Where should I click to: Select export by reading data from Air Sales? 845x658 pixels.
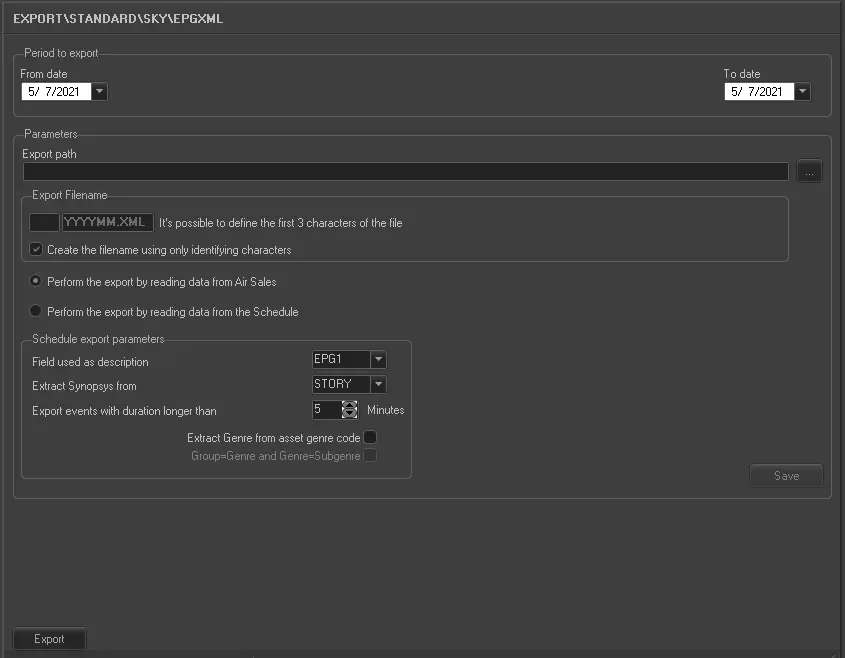click(37, 282)
